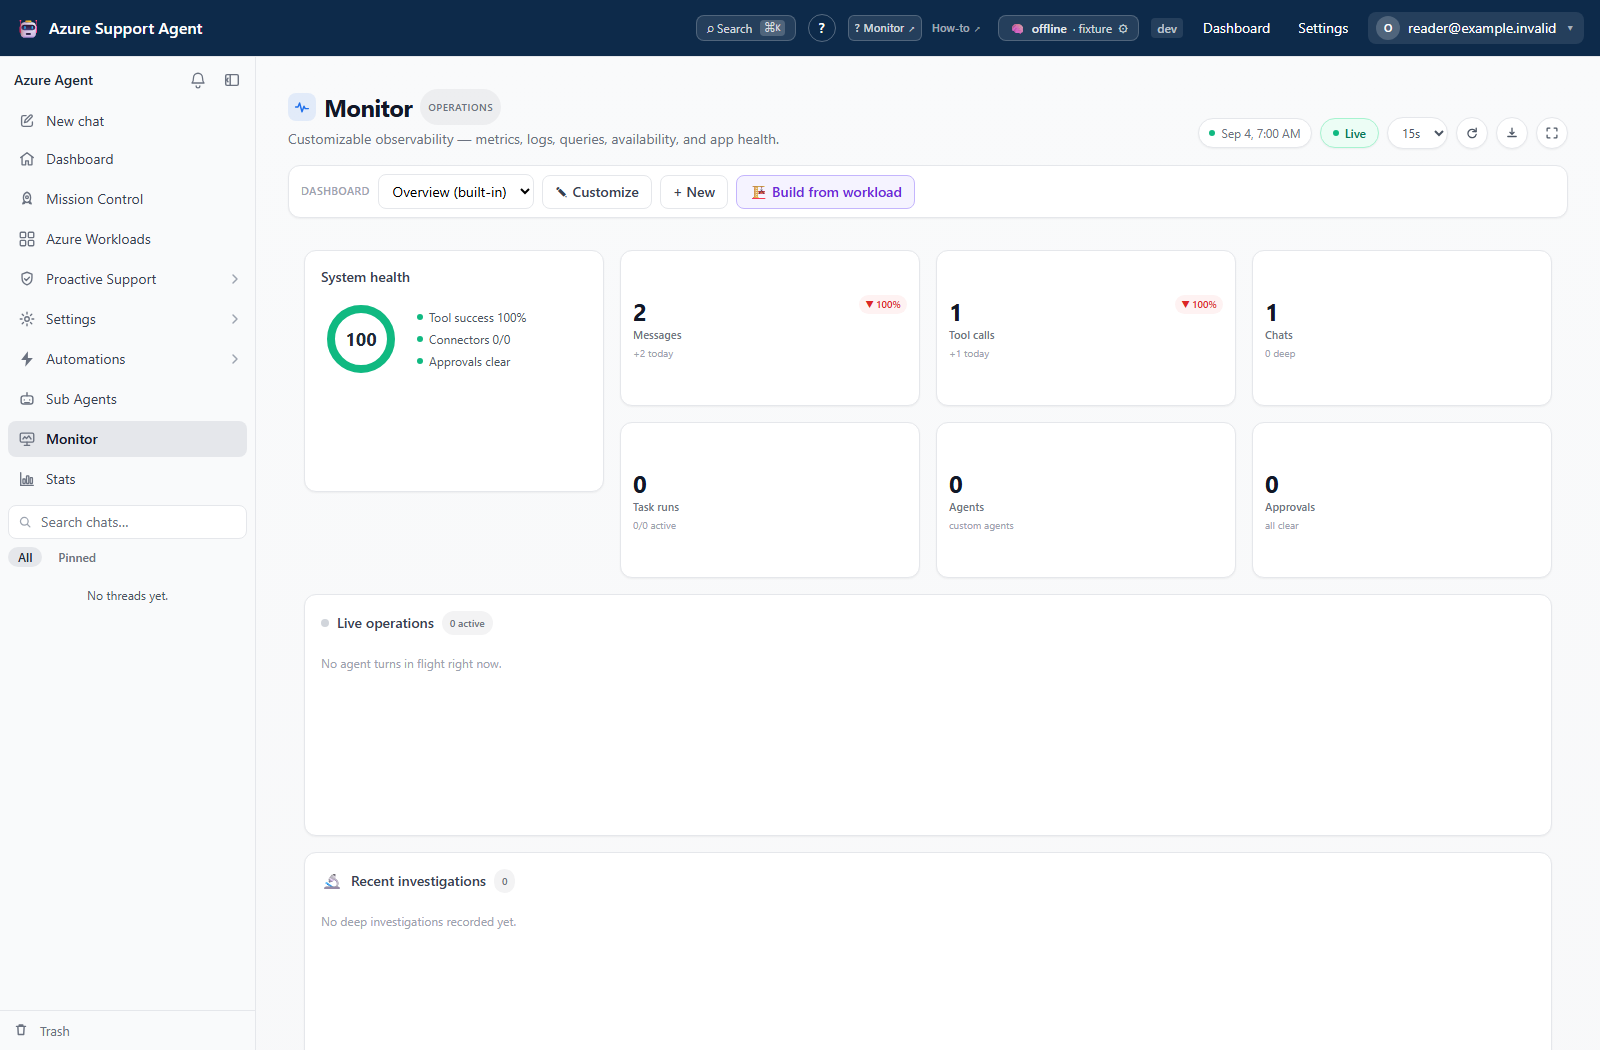
Task: Expand the sidebar Settings submenu chevron
Action: (235, 319)
